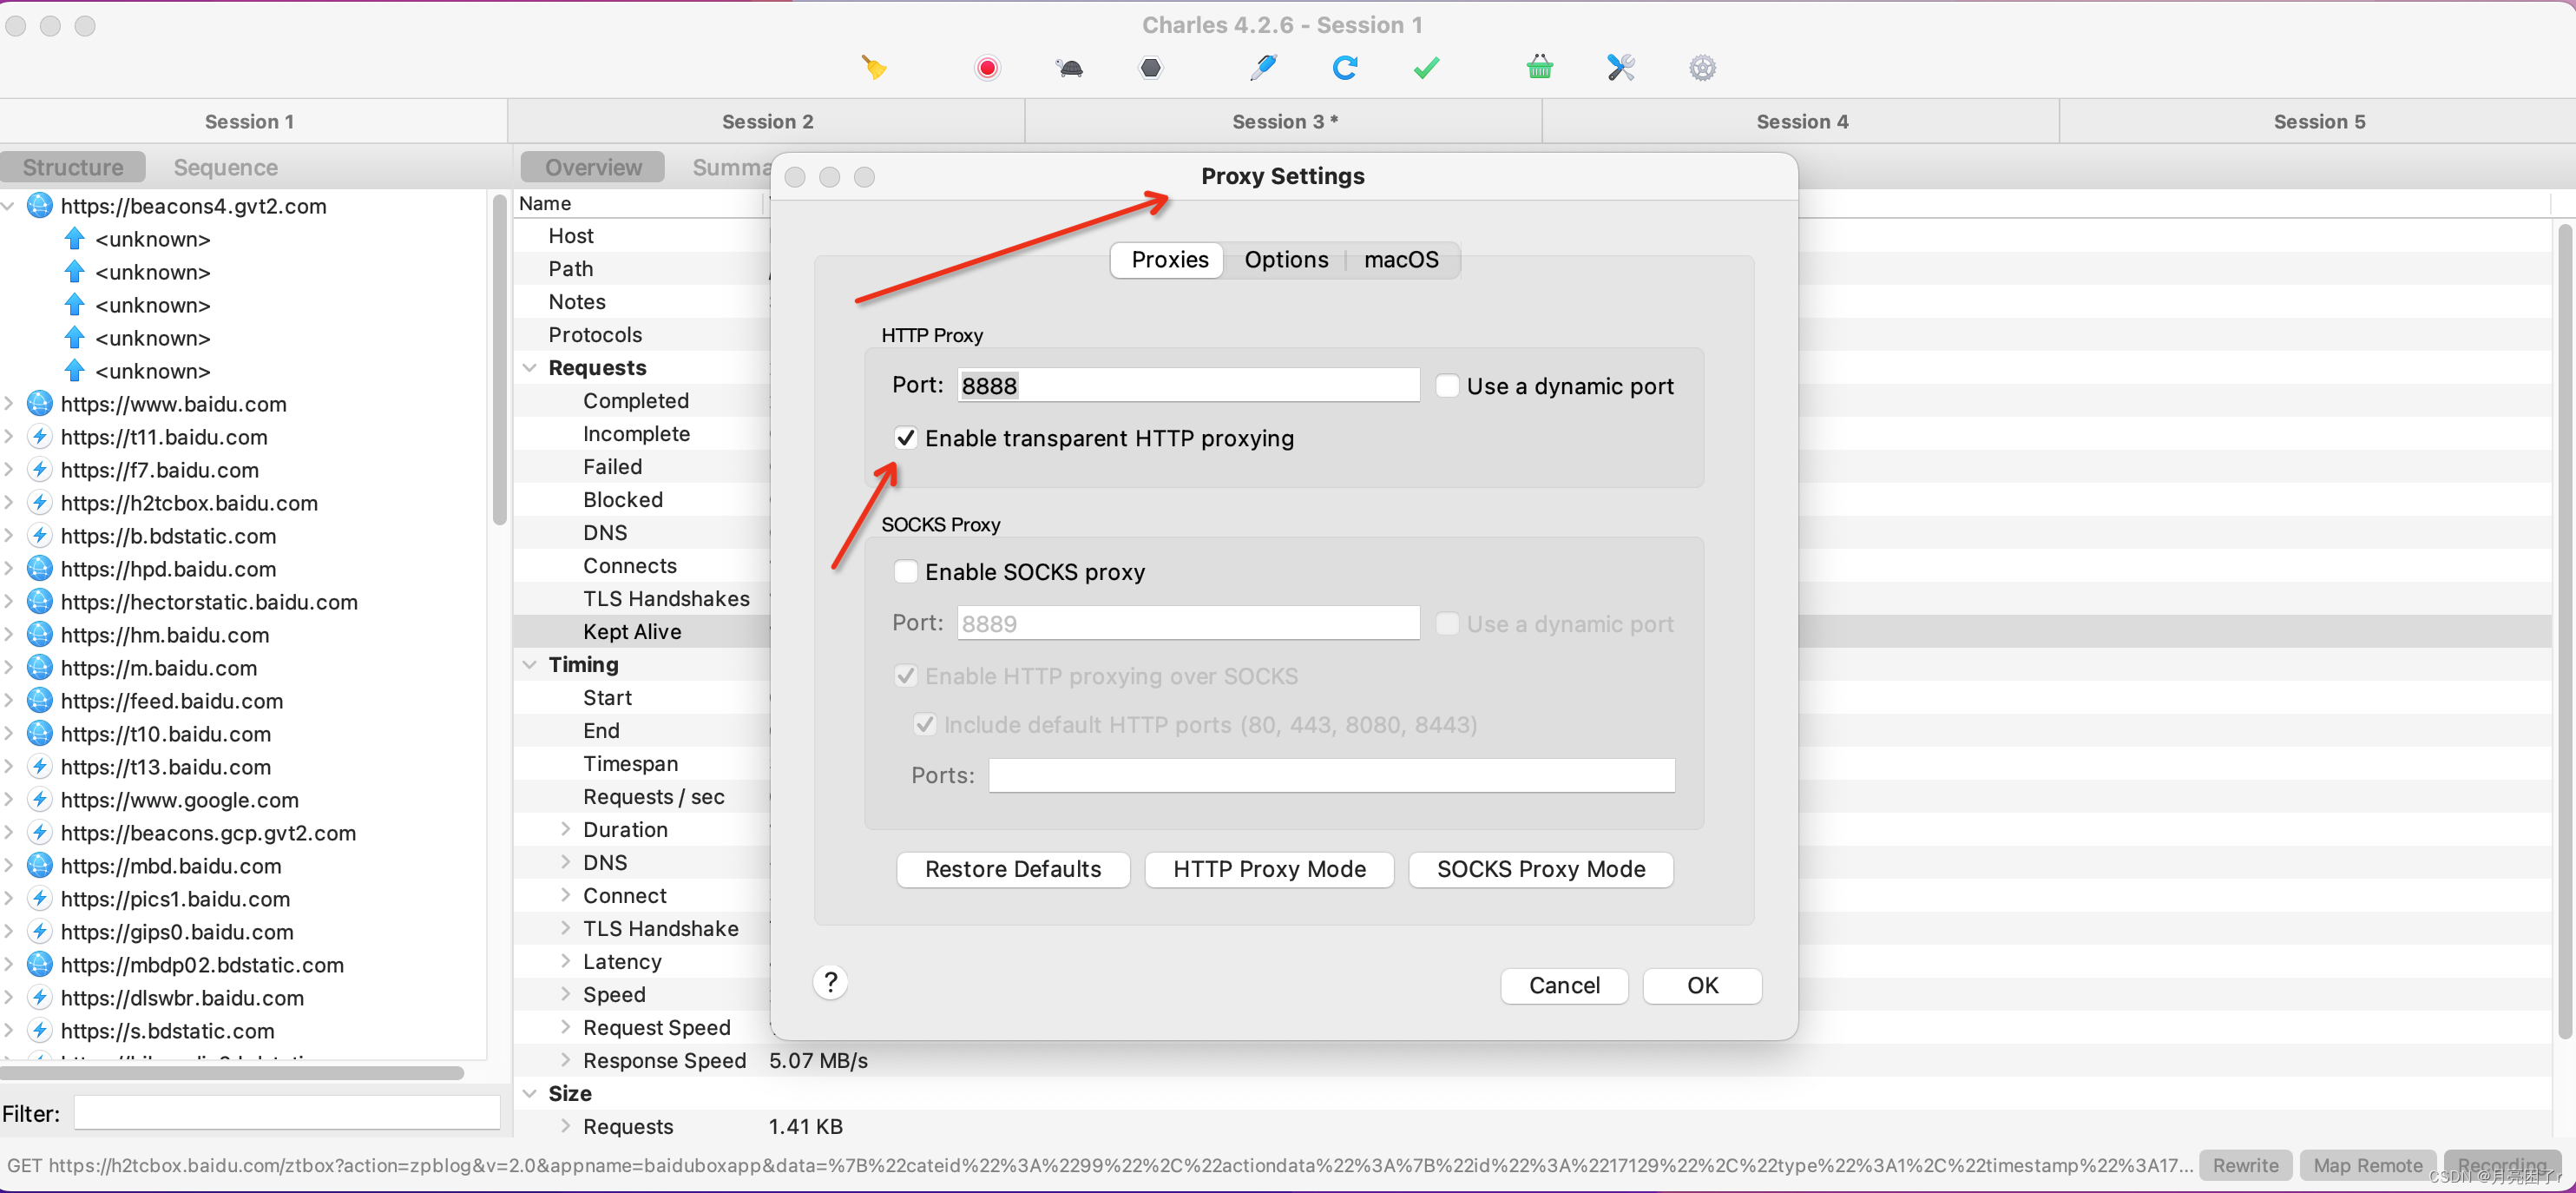Check Enable SOCKS proxy
Screen dimensions: 2576x1193
pos(906,572)
